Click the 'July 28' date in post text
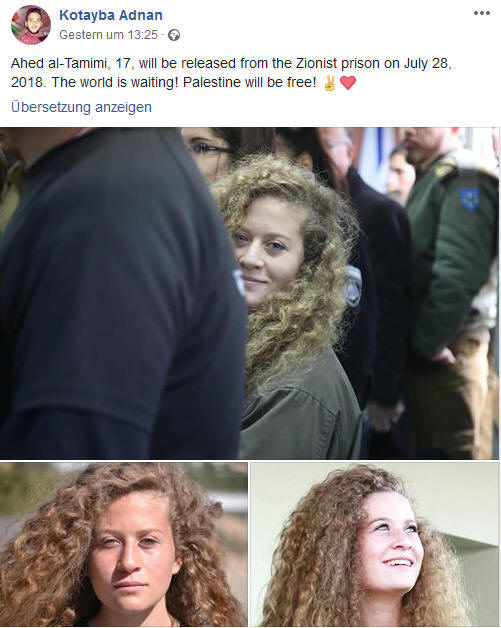Image resolution: width=501 pixels, height=628 pixels. pyautogui.click(x=426, y=64)
